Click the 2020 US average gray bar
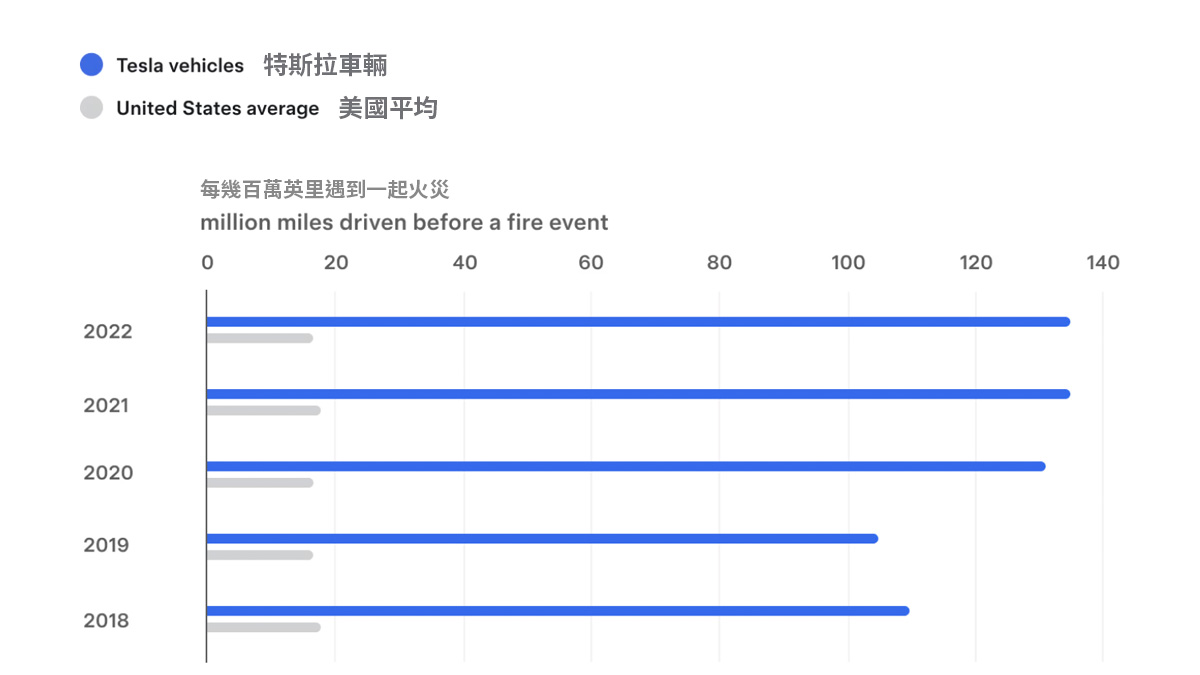This screenshot has height=675, width=1200. click(260, 482)
